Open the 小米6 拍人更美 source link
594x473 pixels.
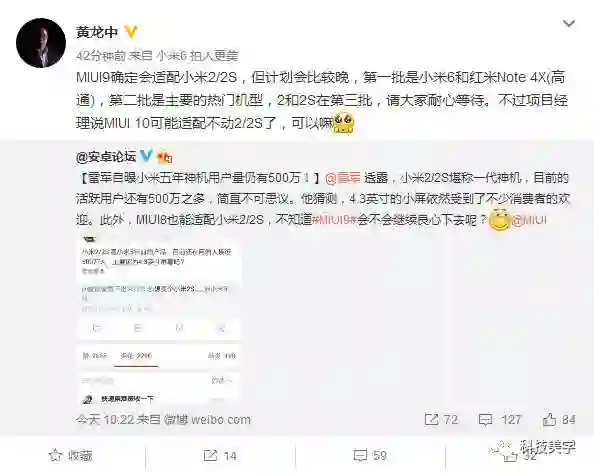198,56
